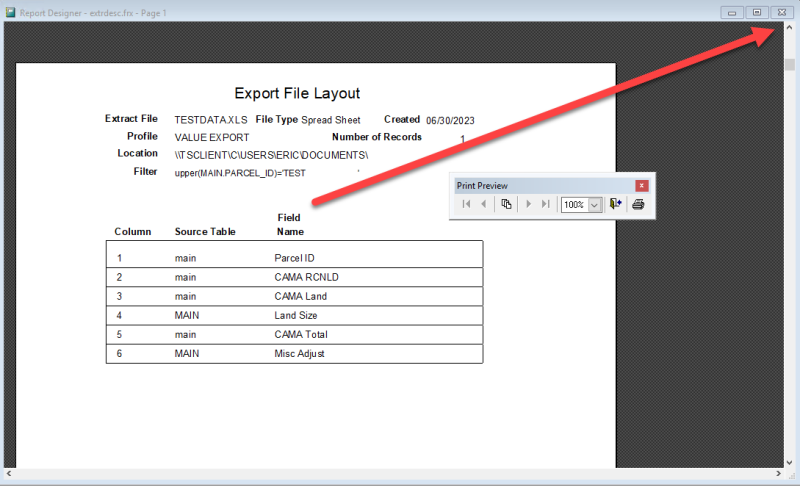800x487 pixels.
Task: Print the report using the printer icon
Action: coord(638,204)
